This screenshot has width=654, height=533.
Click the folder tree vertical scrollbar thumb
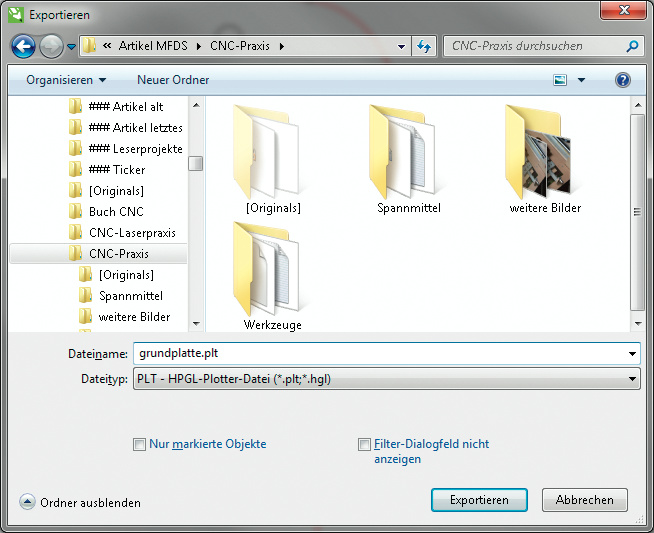click(x=196, y=163)
